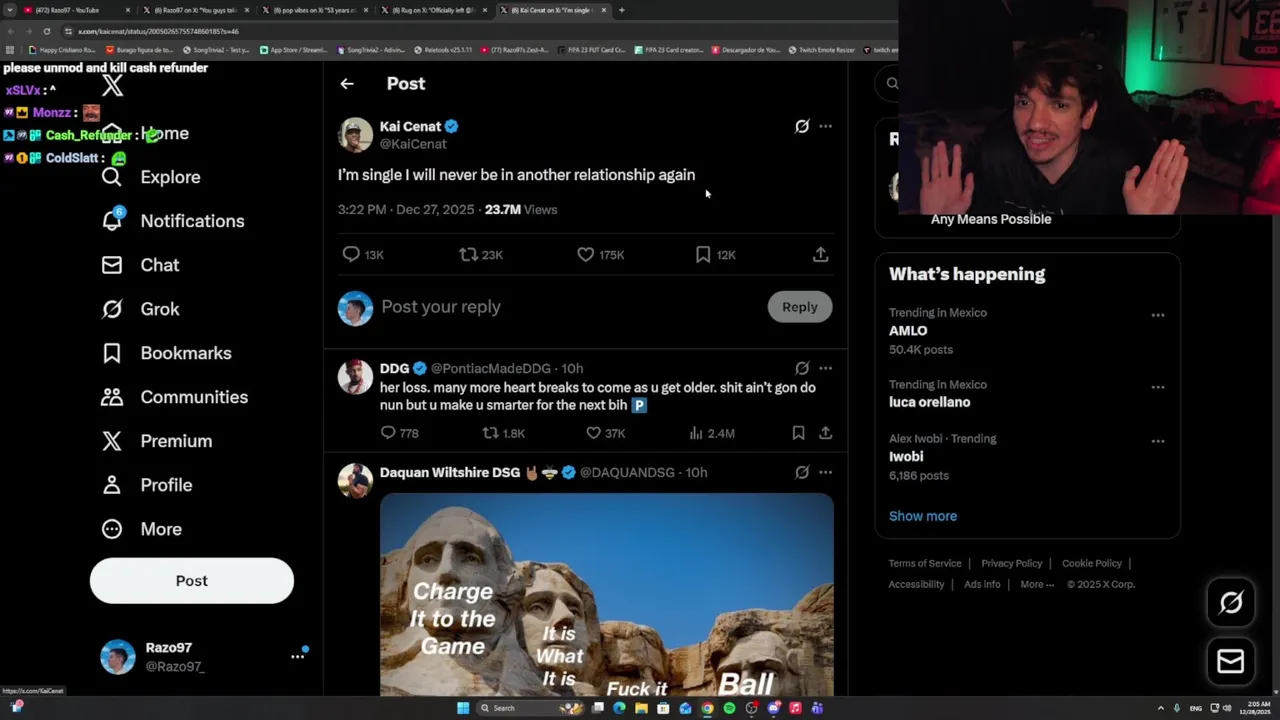The height and width of the screenshot is (720, 1280).
Task: Open Bookmarks icon in sidebar
Action: [x=112, y=353]
